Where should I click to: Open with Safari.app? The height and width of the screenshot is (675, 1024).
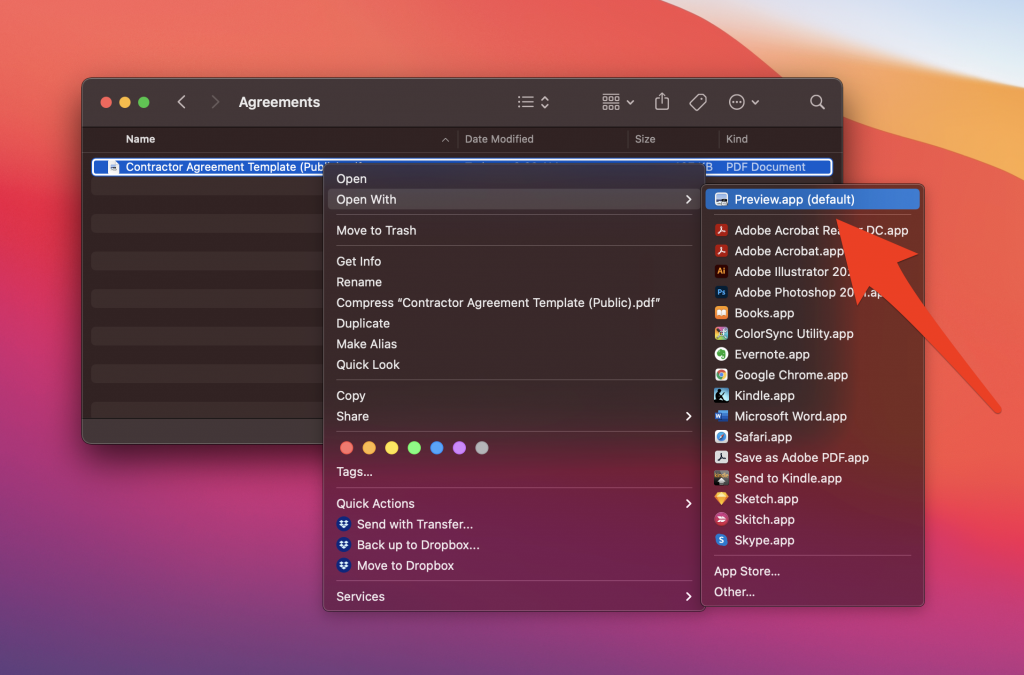click(x=812, y=437)
